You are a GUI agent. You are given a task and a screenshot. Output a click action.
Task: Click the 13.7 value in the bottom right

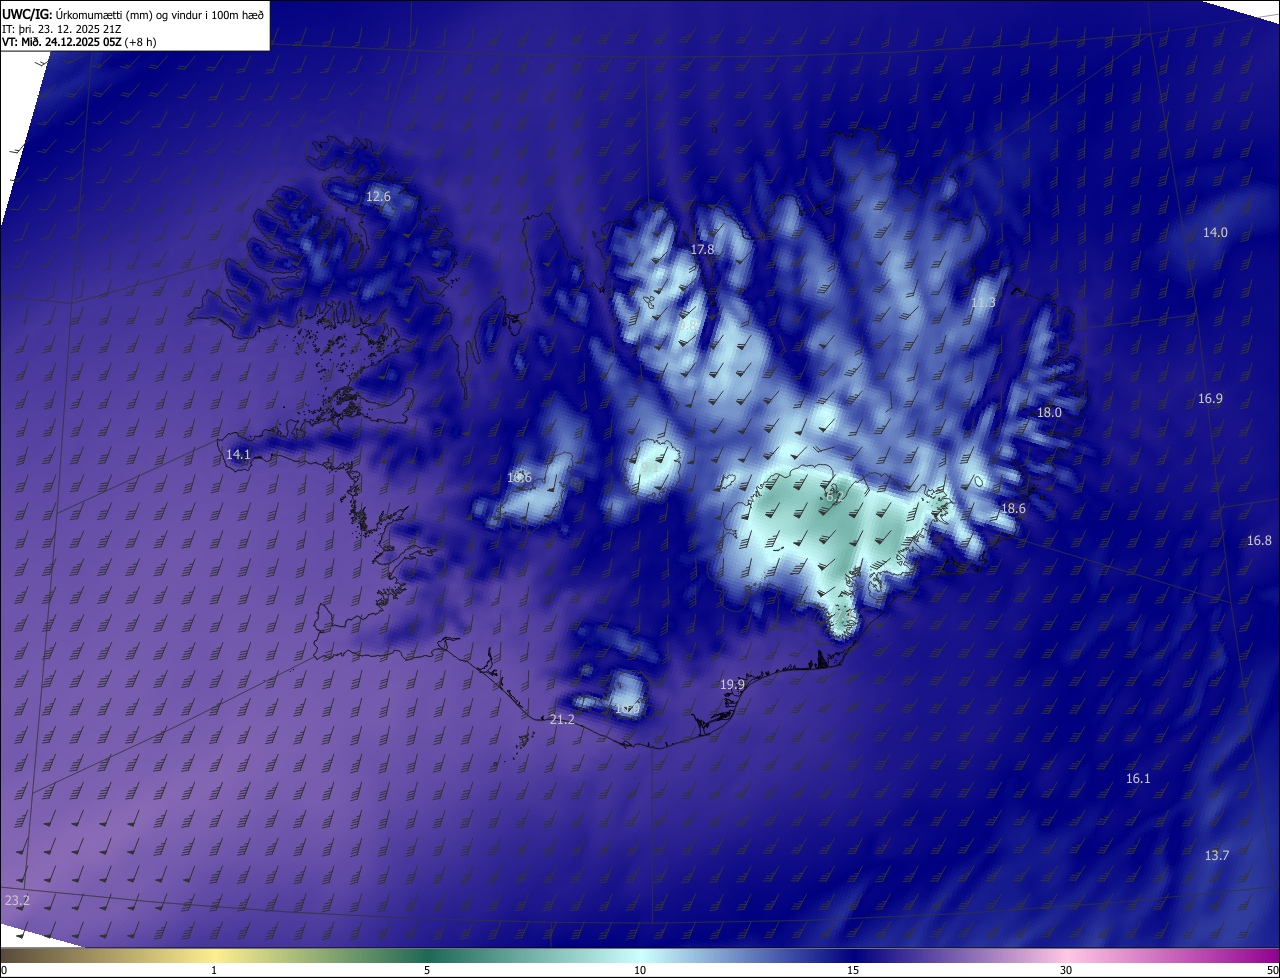pyautogui.click(x=1216, y=856)
